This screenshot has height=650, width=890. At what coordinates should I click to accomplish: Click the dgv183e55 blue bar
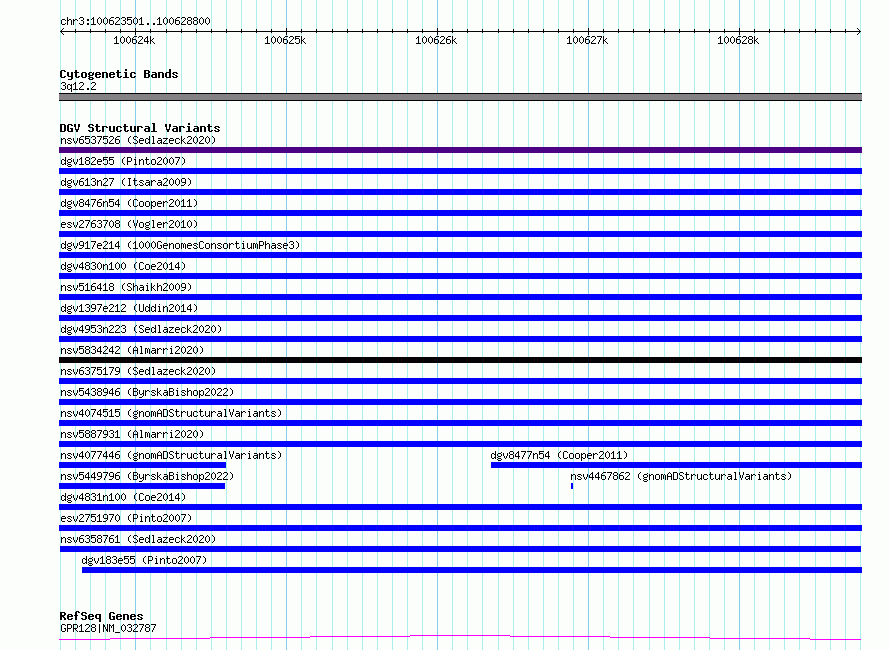[472, 570]
